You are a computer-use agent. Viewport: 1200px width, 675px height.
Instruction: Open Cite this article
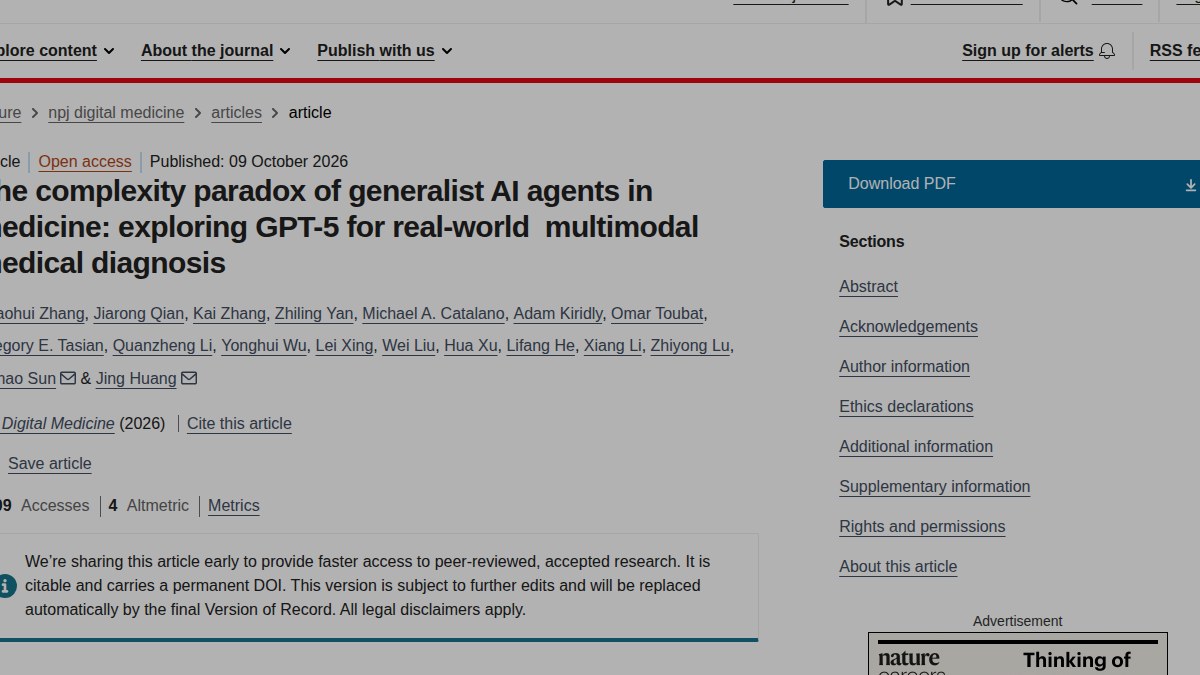[x=239, y=424]
